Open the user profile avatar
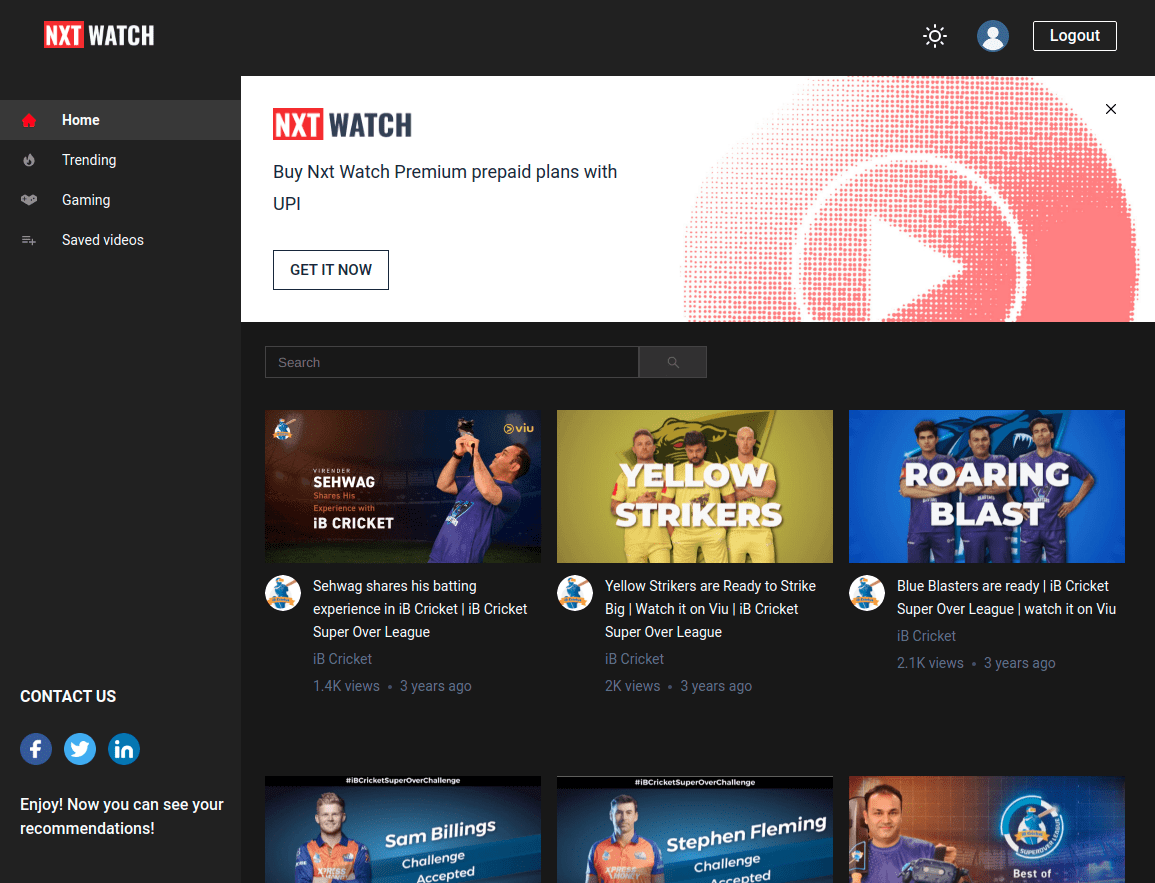 992,35
